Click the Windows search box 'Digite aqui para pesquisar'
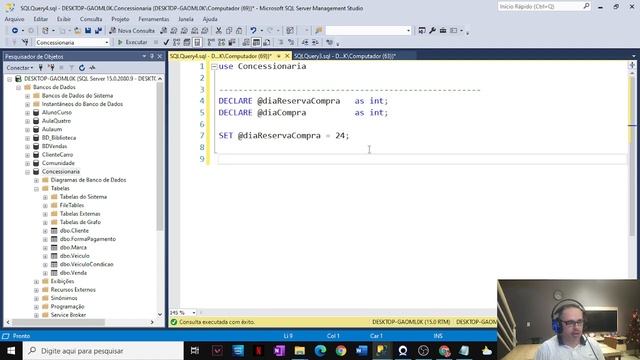Image resolution: width=640 pixels, height=360 pixels. (x=103, y=351)
